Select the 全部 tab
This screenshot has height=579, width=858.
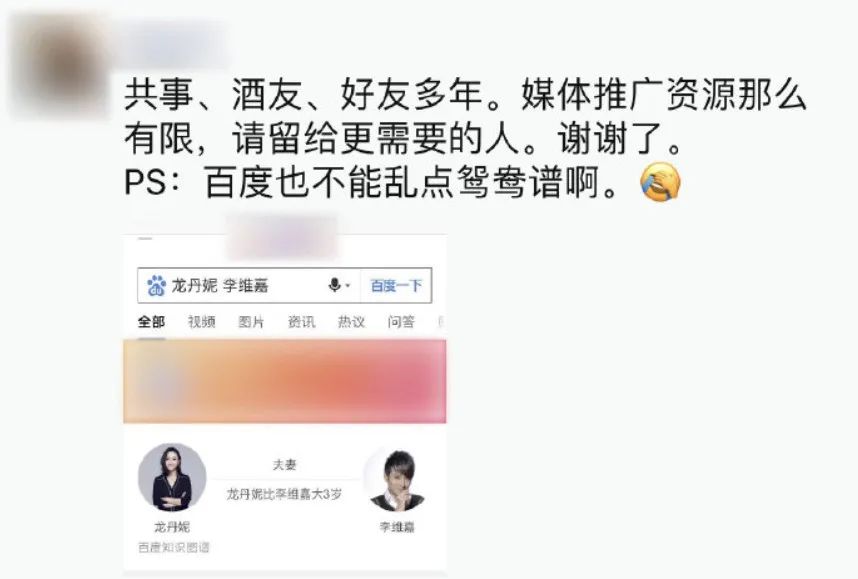coord(151,322)
